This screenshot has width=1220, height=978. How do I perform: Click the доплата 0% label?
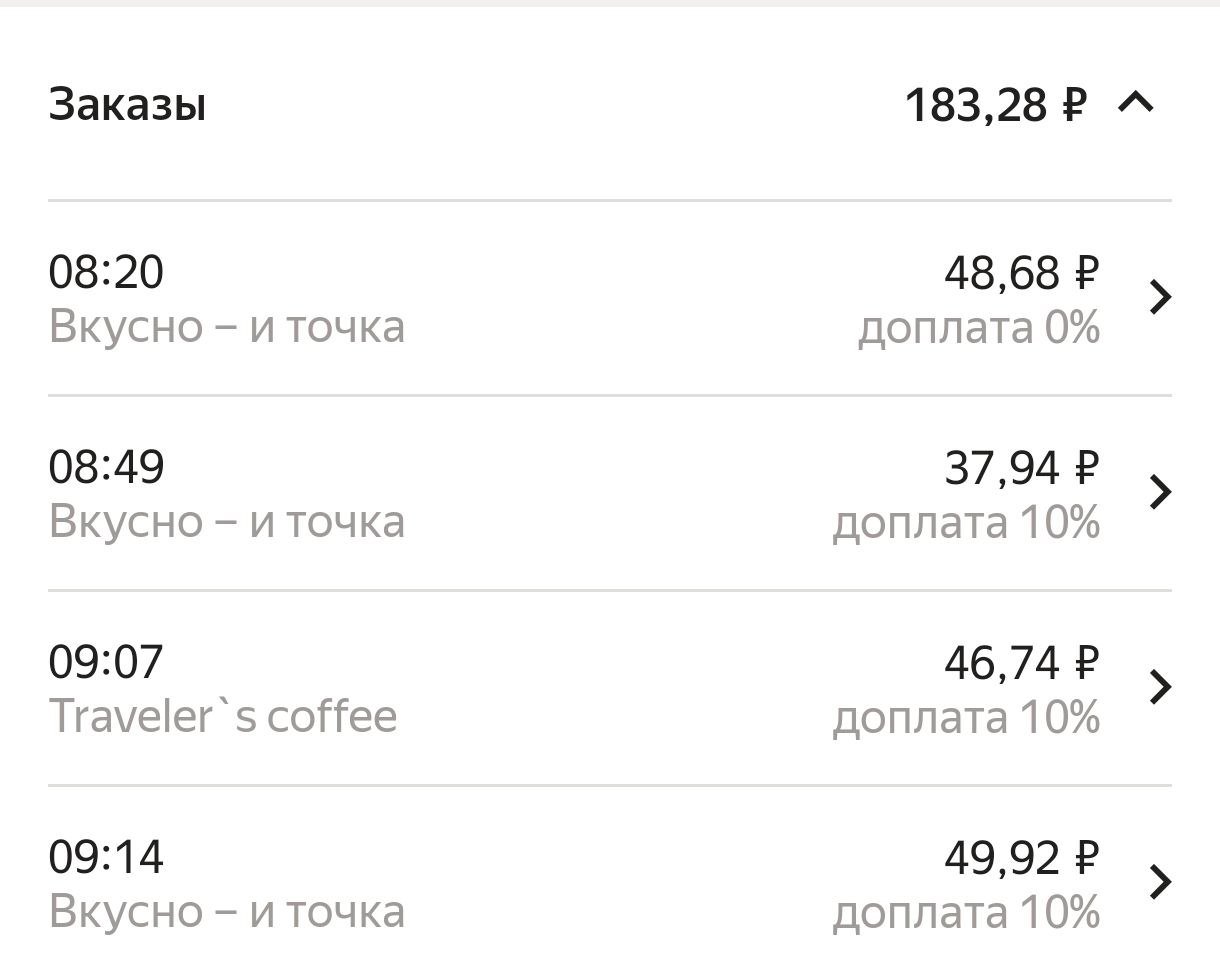[979, 328]
